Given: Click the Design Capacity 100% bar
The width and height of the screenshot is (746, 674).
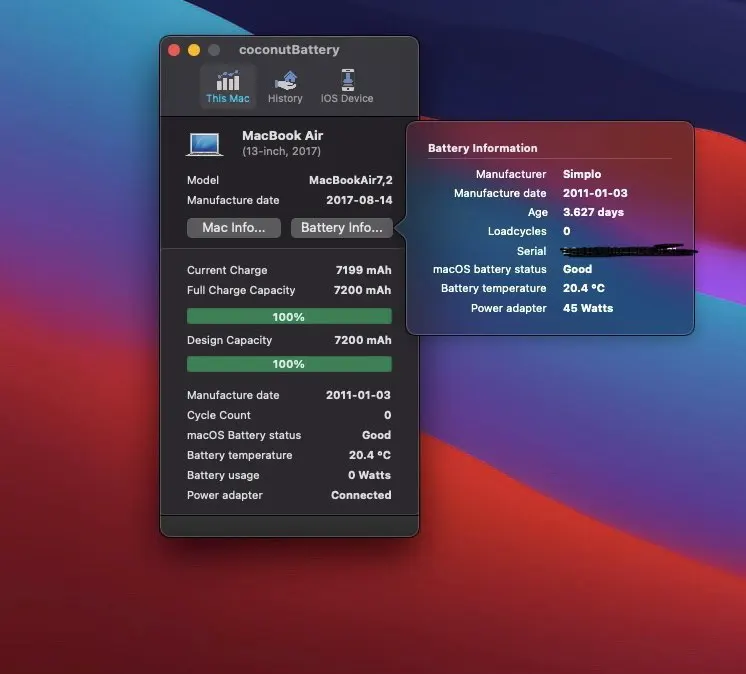Looking at the screenshot, I should click(x=289, y=364).
